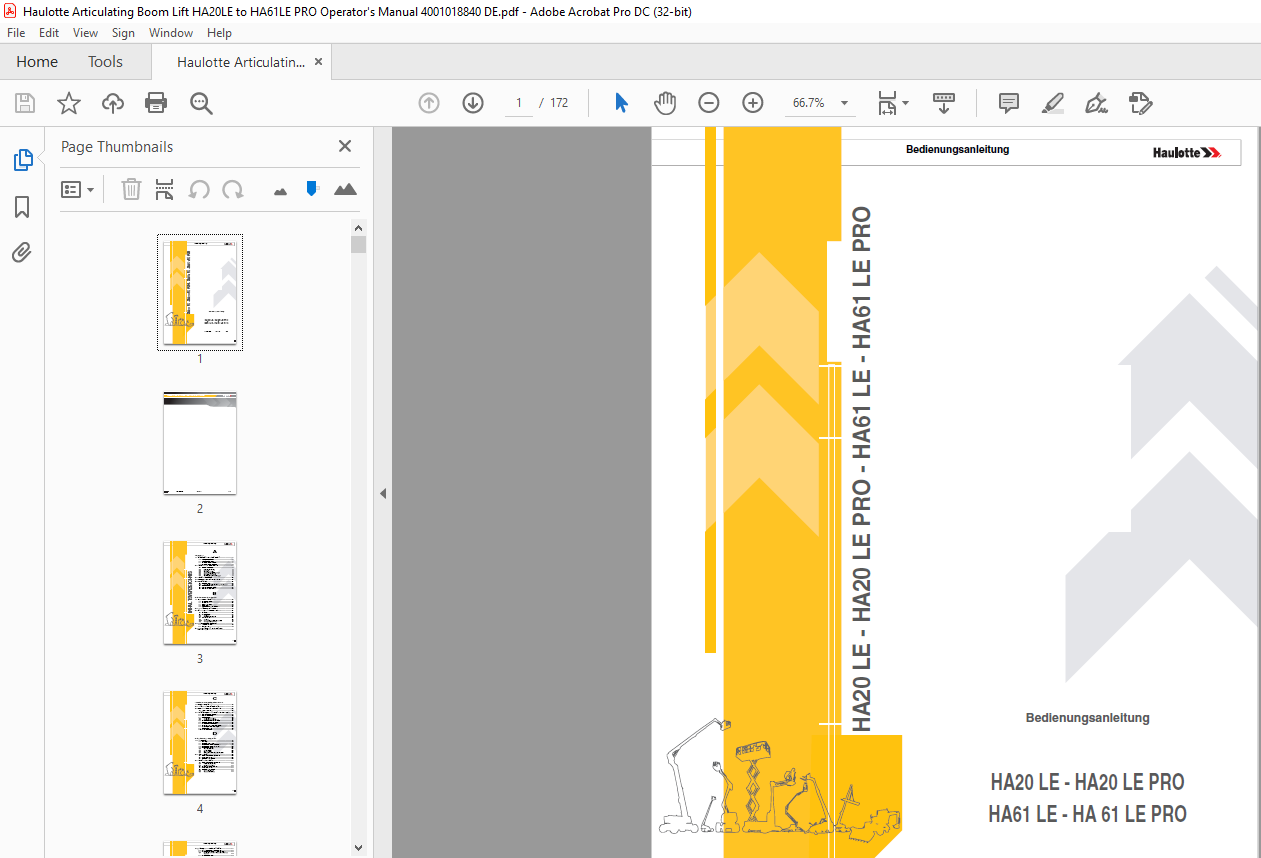Screen dimensions: 1261x858
Task: Select page 1 thumbnail
Action: tap(200, 292)
